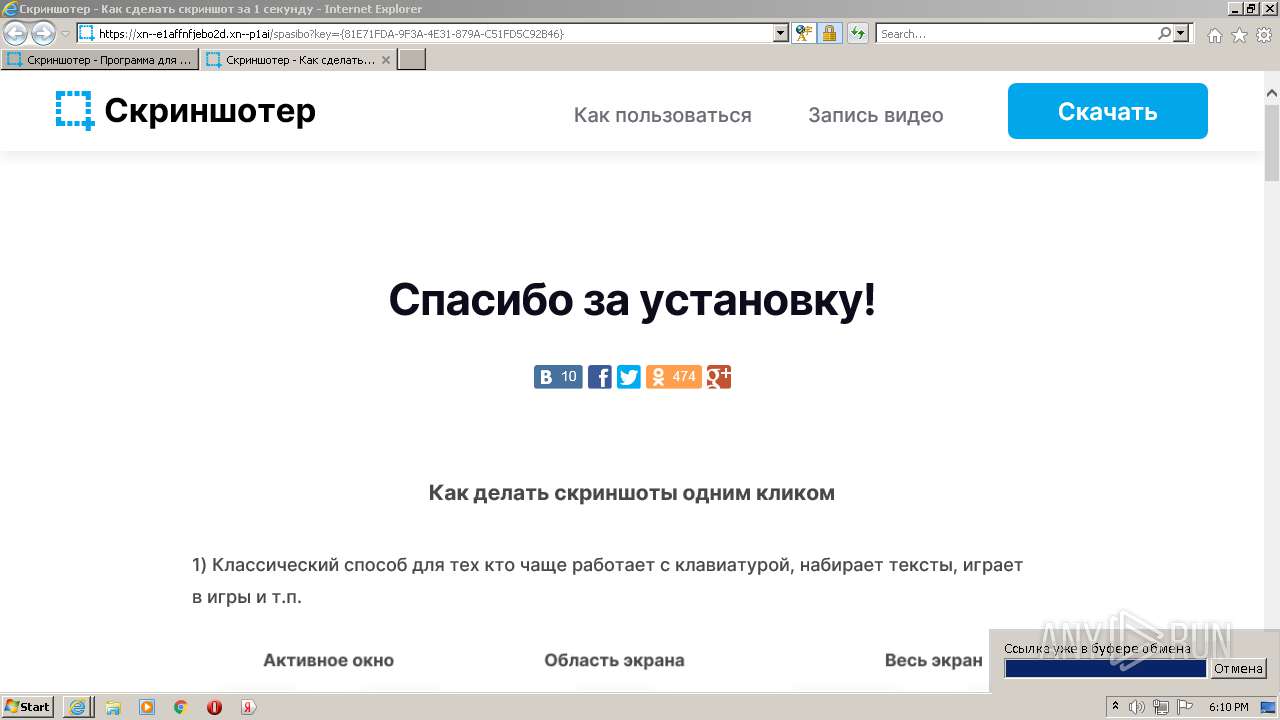
Task: Click the page scrollbar up arrow
Action: (1271, 94)
